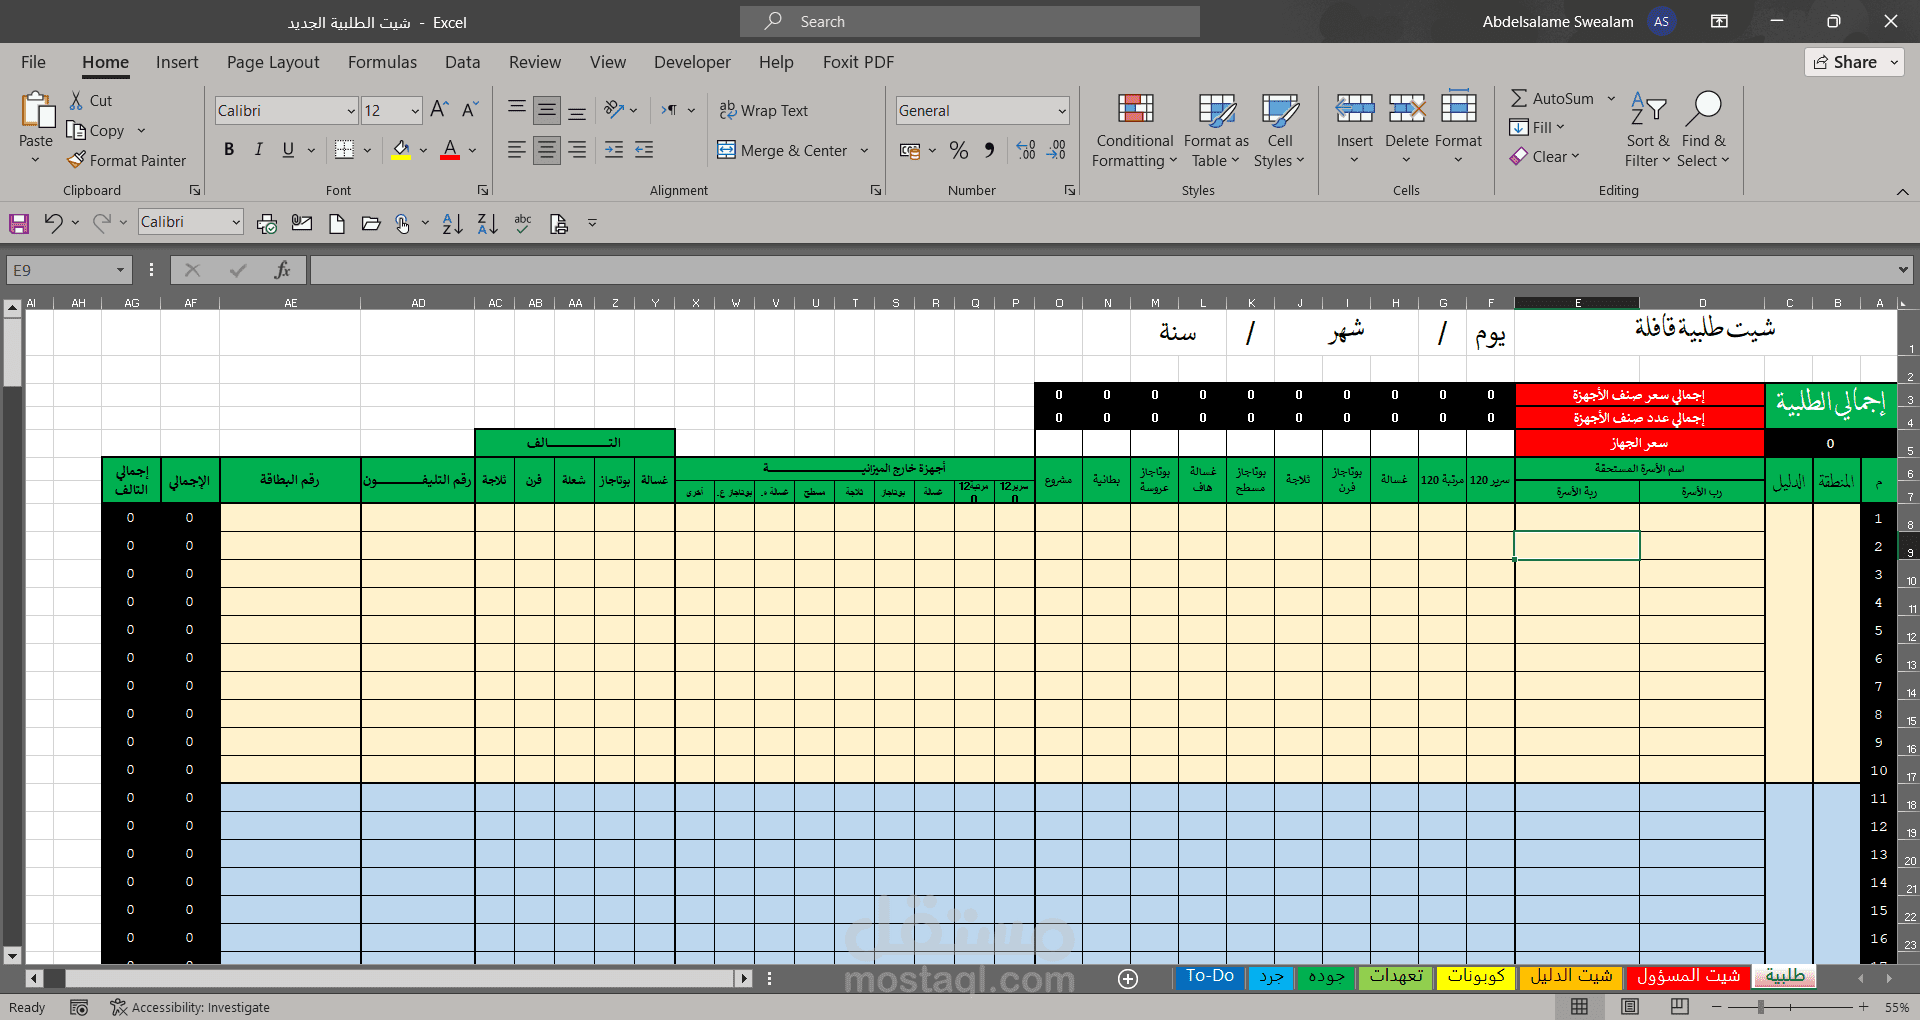Expand the Fill Color dropdown arrow
1920x1020 pixels.
(x=423, y=150)
